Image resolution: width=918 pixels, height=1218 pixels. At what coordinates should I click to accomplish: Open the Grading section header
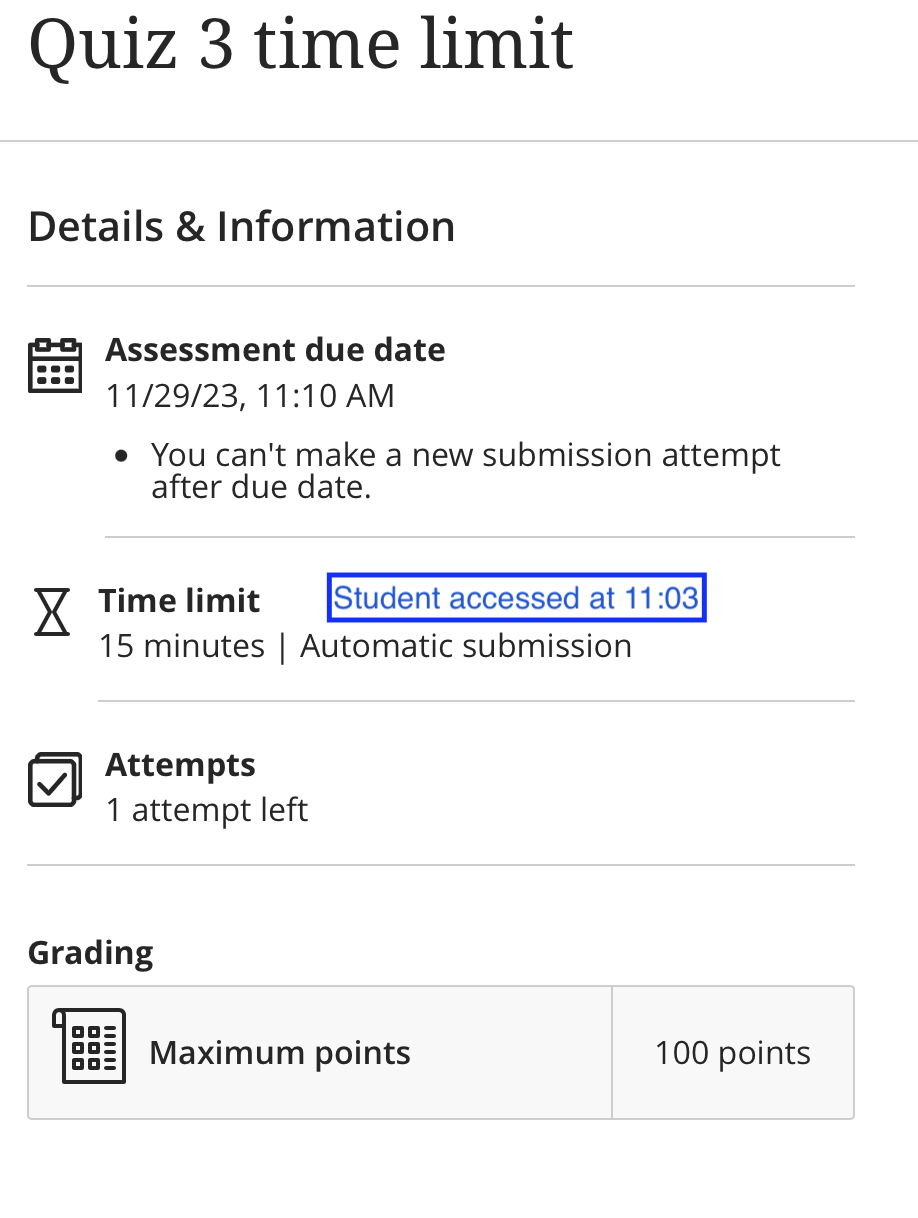coord(90,953)
